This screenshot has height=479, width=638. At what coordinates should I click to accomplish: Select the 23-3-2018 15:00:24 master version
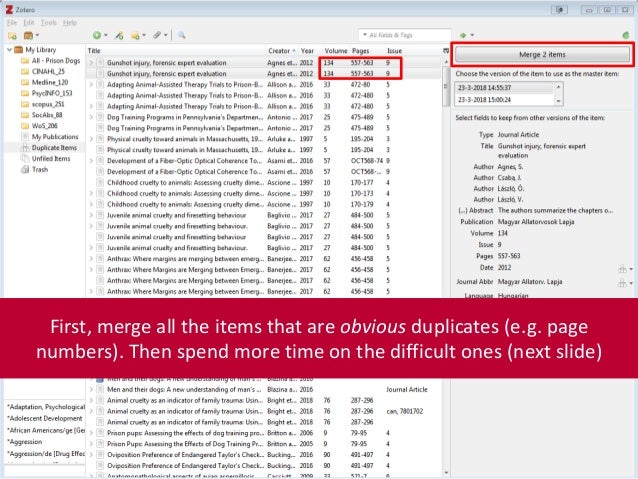(504, 100)
